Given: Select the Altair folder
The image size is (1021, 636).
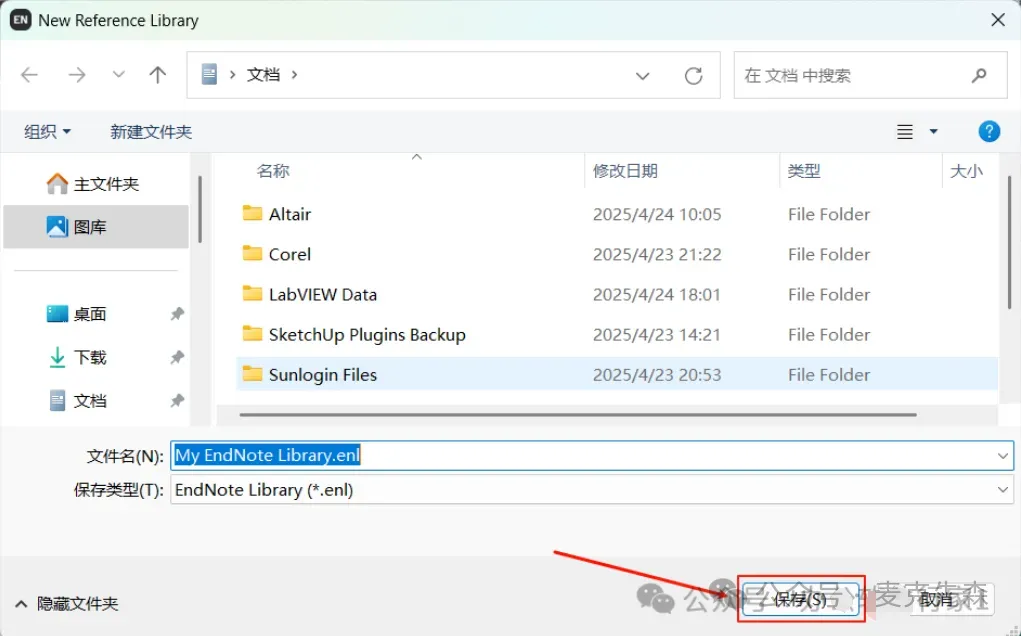Looking at the screenshot, I should coord(616,214).
